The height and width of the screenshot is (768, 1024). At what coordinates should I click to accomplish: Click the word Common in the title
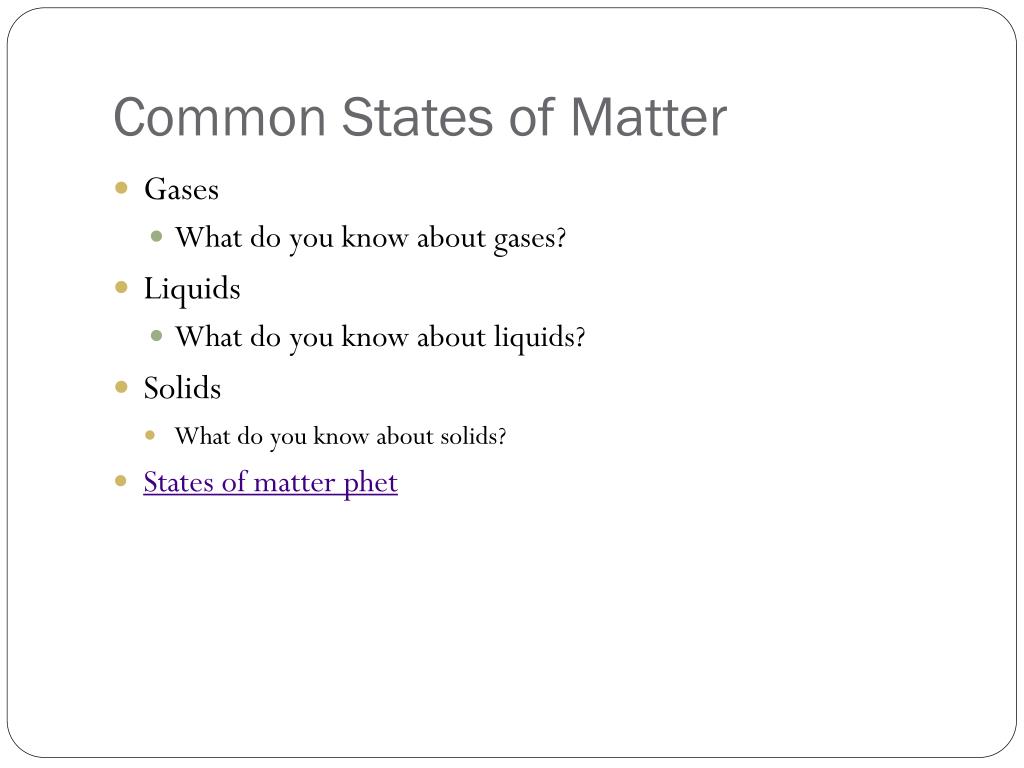pyautogui.click(x=220, y=118)
